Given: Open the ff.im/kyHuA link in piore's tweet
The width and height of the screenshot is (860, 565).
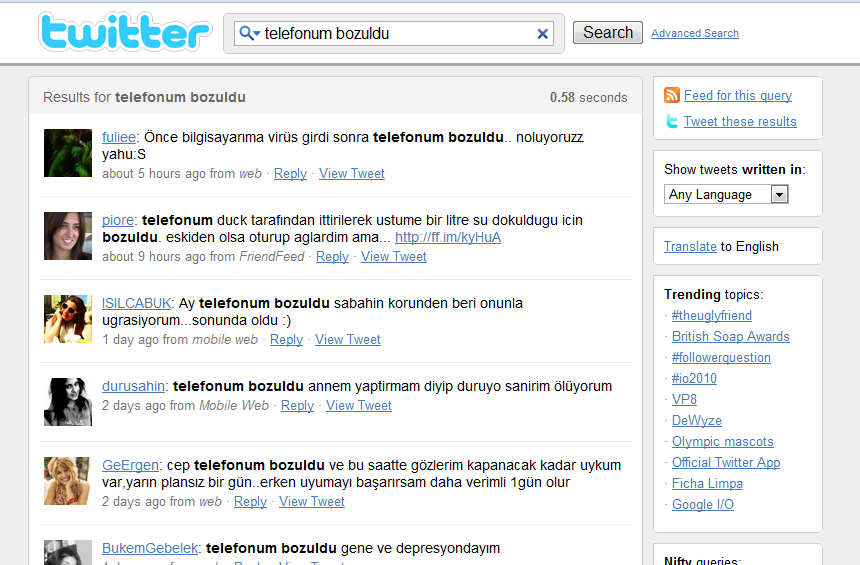Looking at the screenshot, I should tap(447, 238).
